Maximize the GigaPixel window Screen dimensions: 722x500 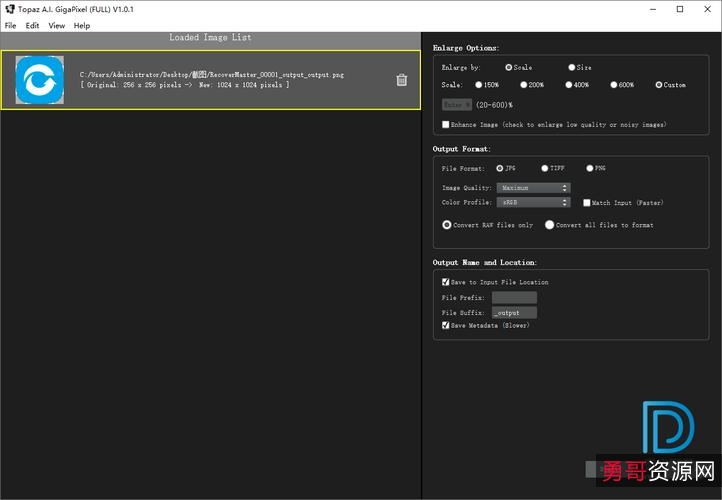point(680,9)
